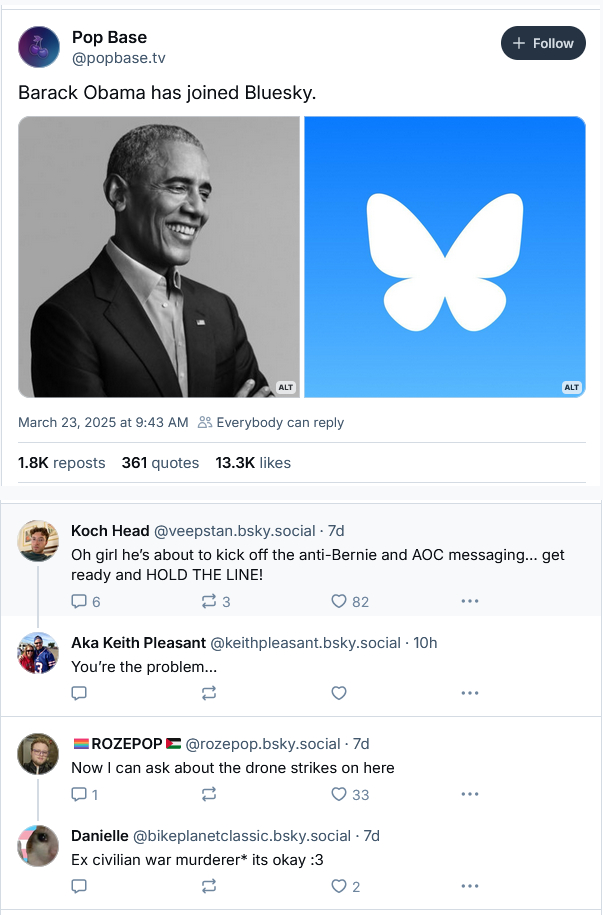The width and height of the screenshot is (603, 915).
Task: Reply to ROZEPOP's comment
Action: point(80,794)
